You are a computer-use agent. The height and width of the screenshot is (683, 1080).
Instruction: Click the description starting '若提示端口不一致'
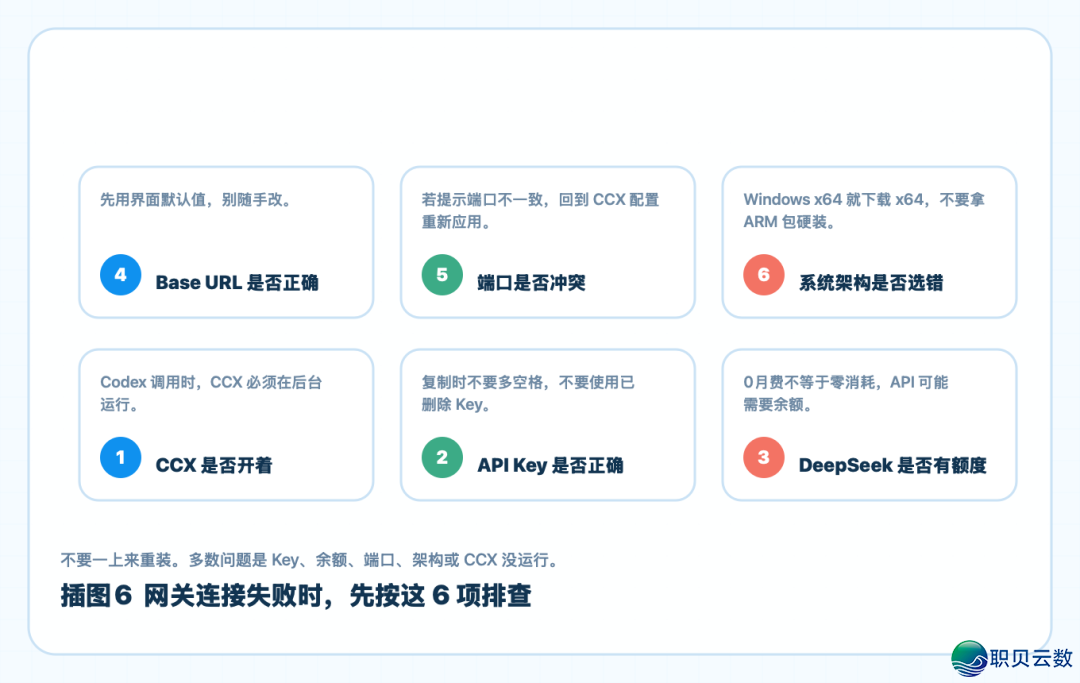(x=541, y=211)
